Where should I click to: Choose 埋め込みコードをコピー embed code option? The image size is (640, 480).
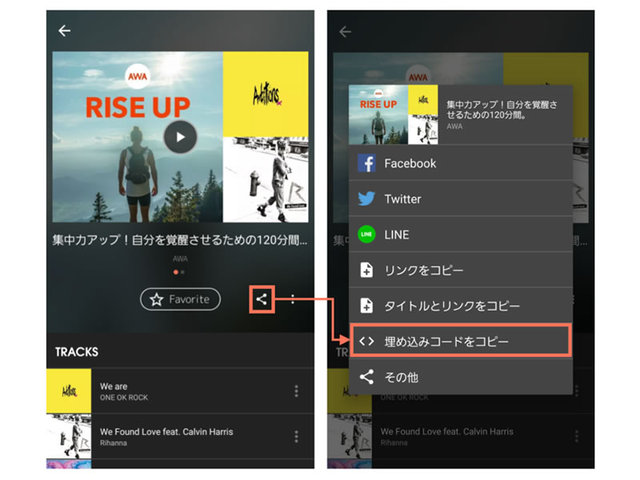(460, 341)
